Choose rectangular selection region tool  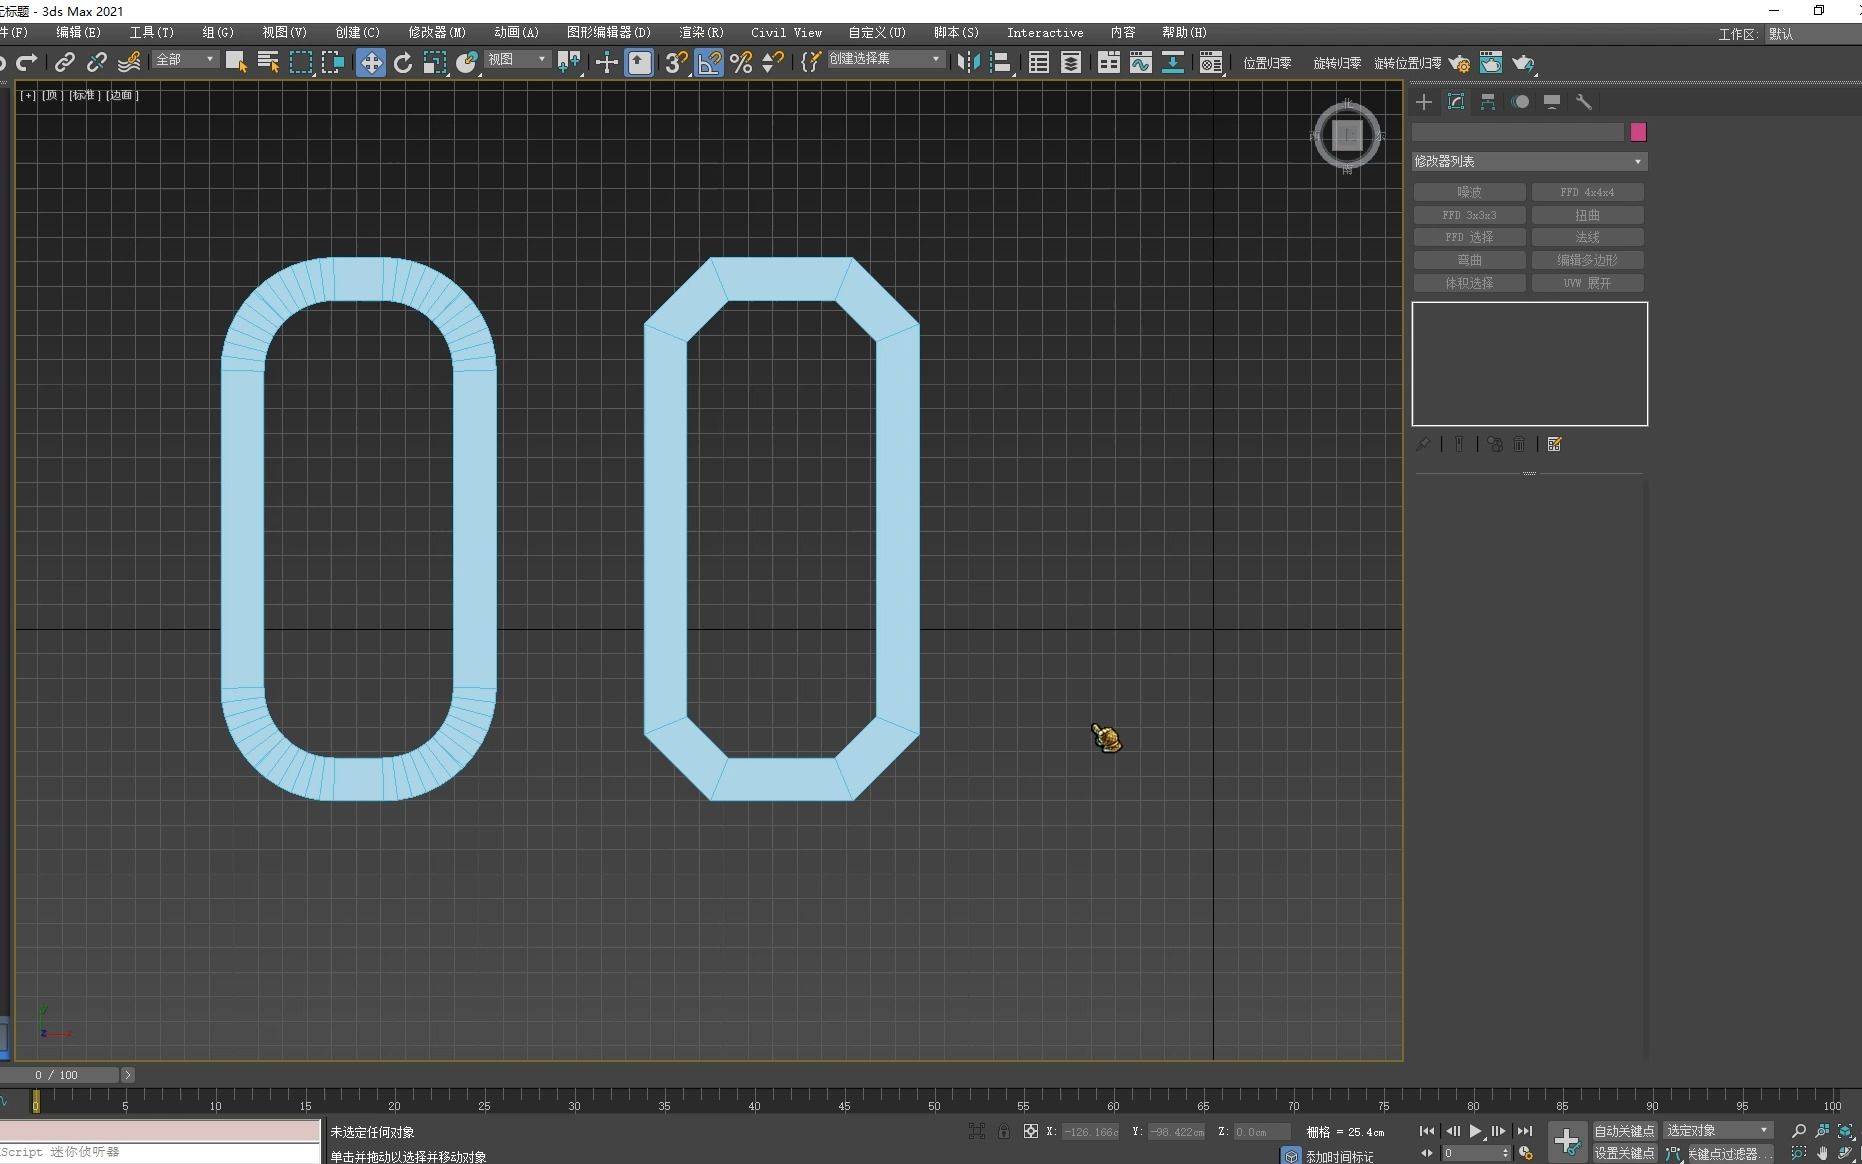click(300, 62)
